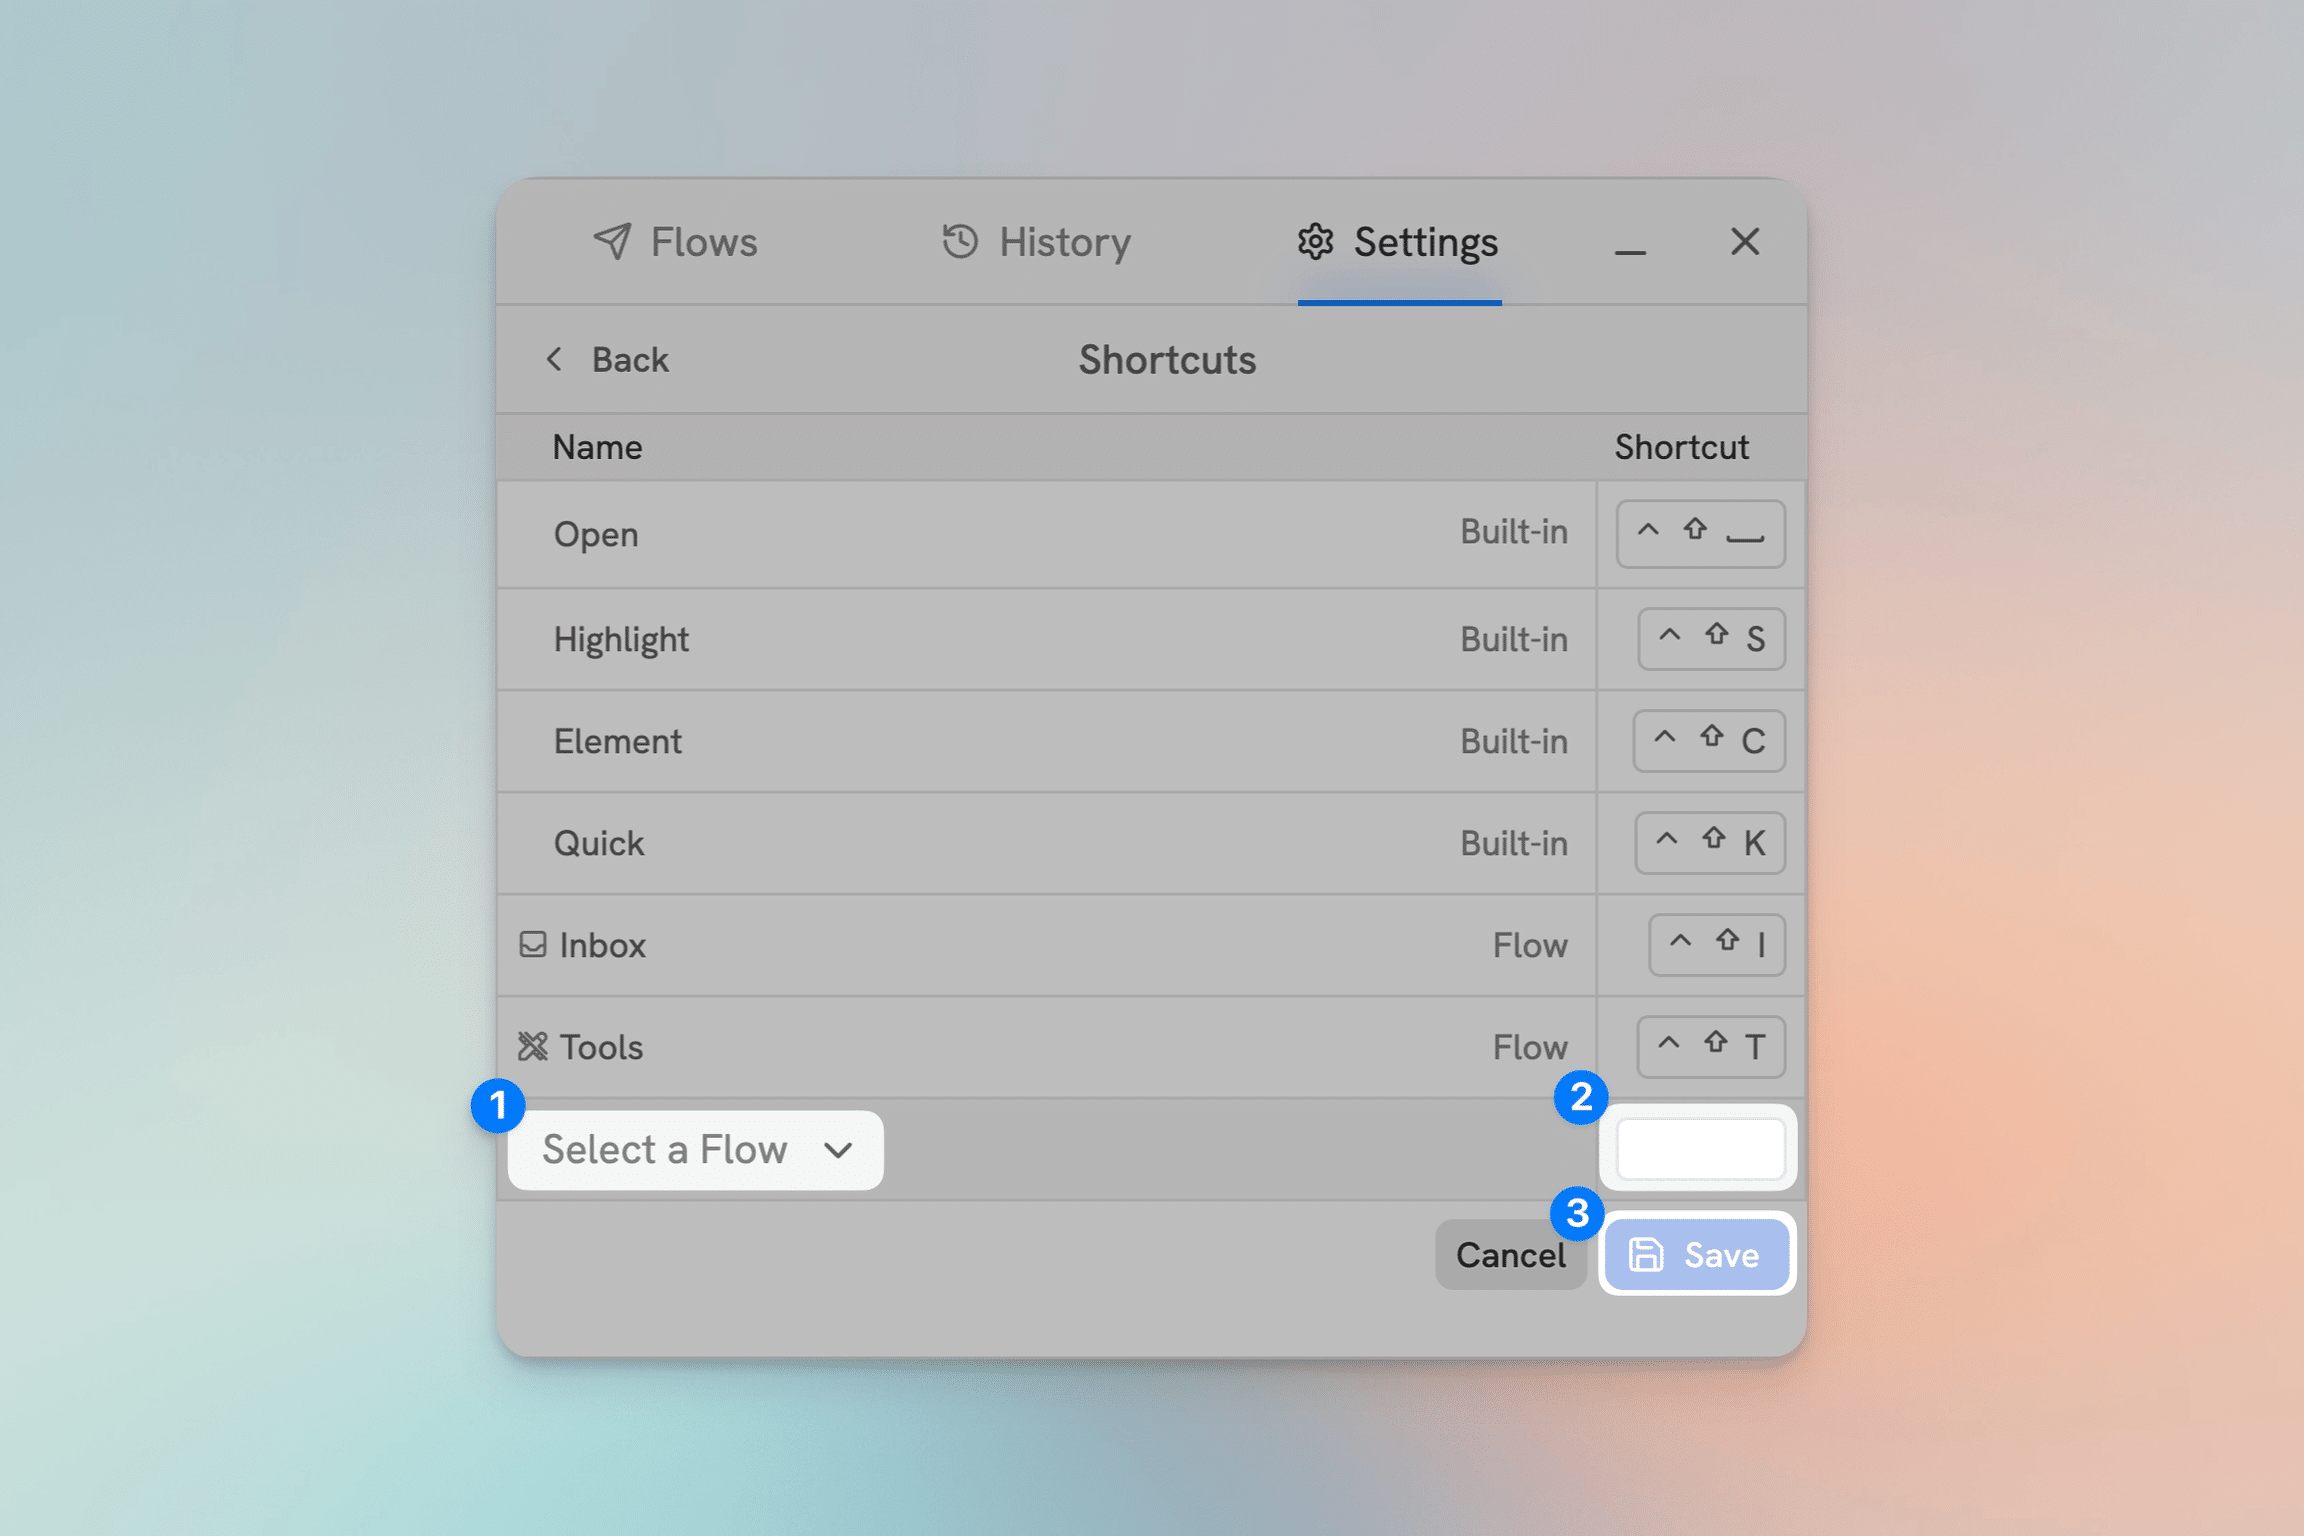This screenshot has height=1536, width=2304.
Task: Click the Cancel button
Action: pyautogui.click(x=1510, y=1255)
